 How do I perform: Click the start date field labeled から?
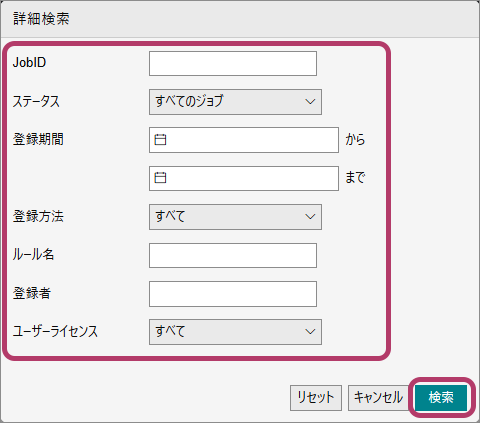tap(244, 140)
